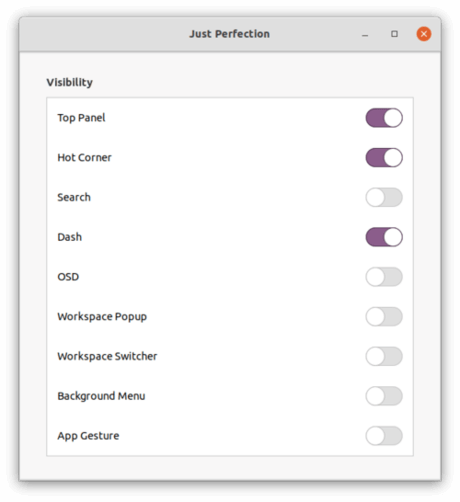Minimize the Just Perfection window
This screenshot has height=502, width=460.
[x=365, y=35]
